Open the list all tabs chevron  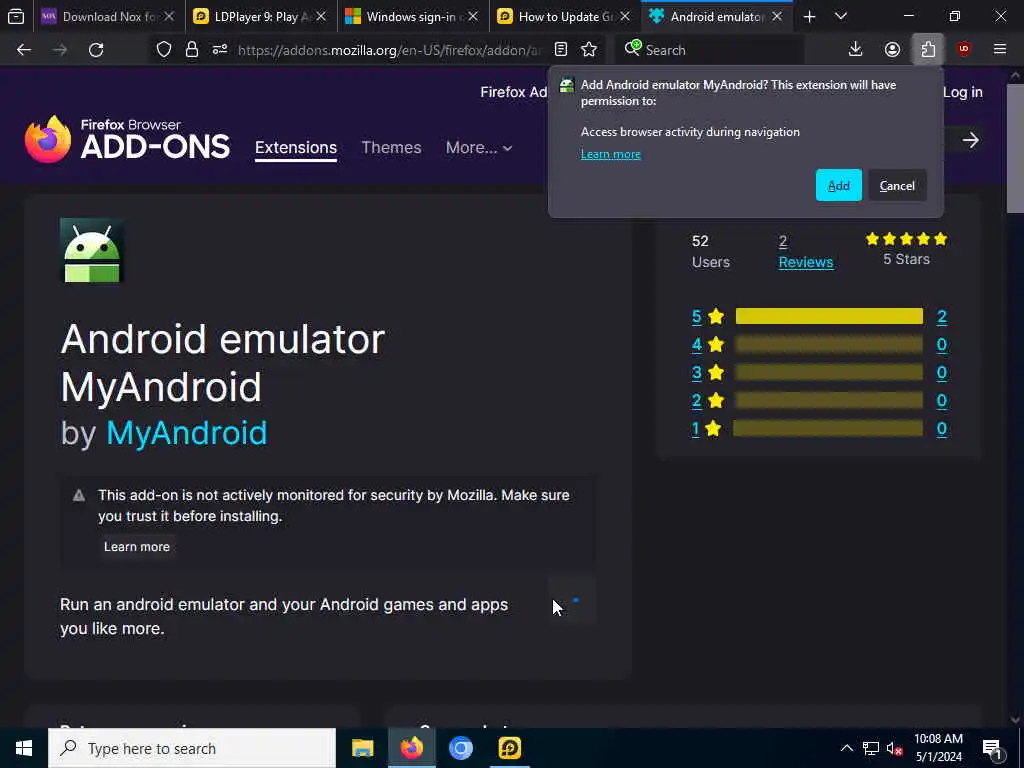pyautogui.click(x=841, y=16)
